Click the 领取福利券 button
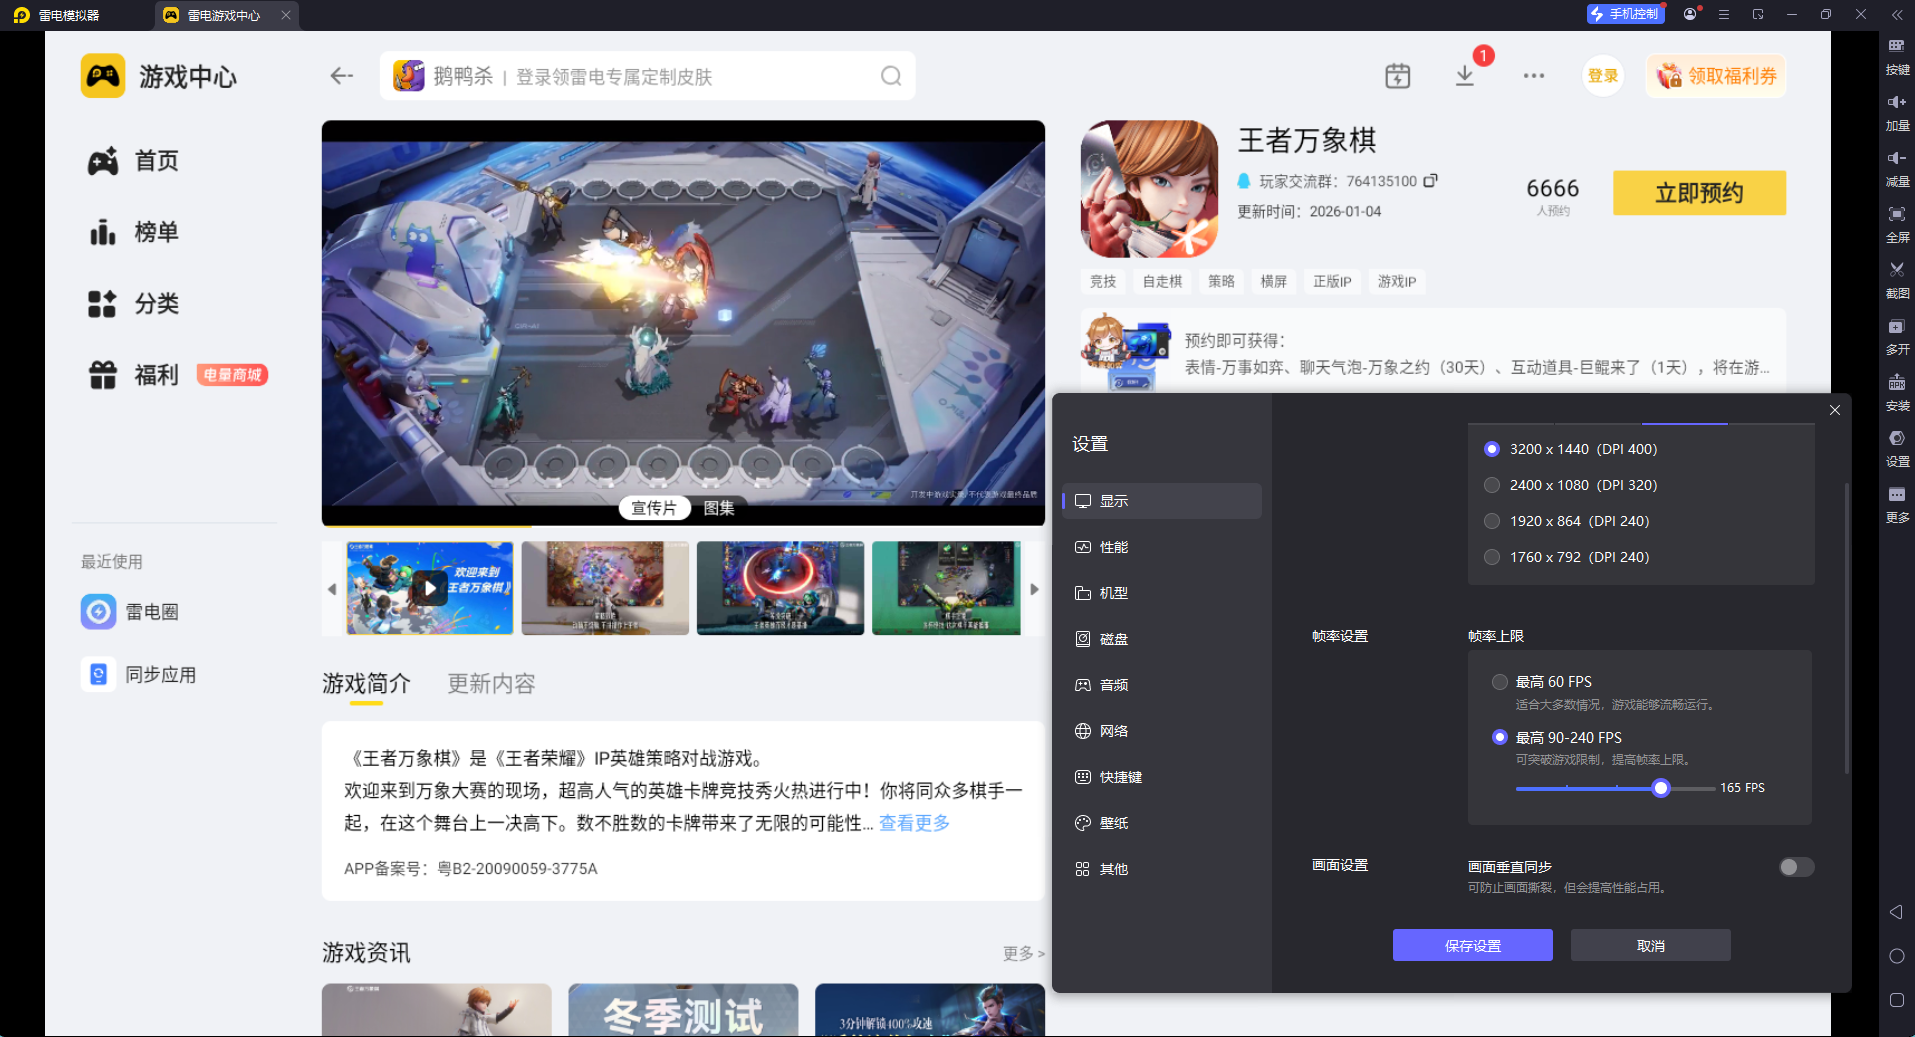 click(x=1716, y=76)
